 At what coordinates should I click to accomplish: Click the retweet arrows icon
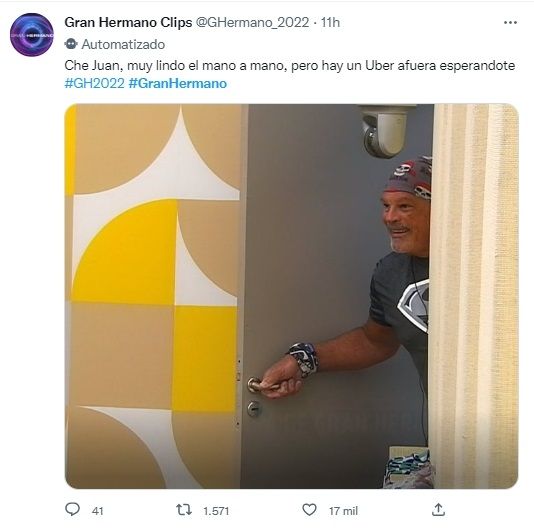tap(184, 510)
